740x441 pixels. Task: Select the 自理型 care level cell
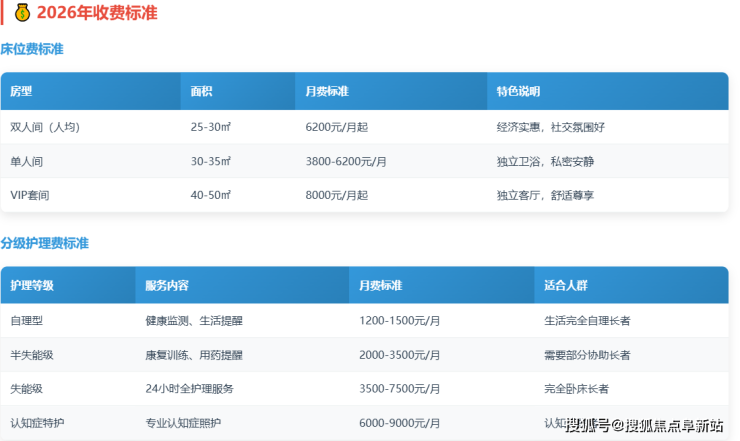26,321
